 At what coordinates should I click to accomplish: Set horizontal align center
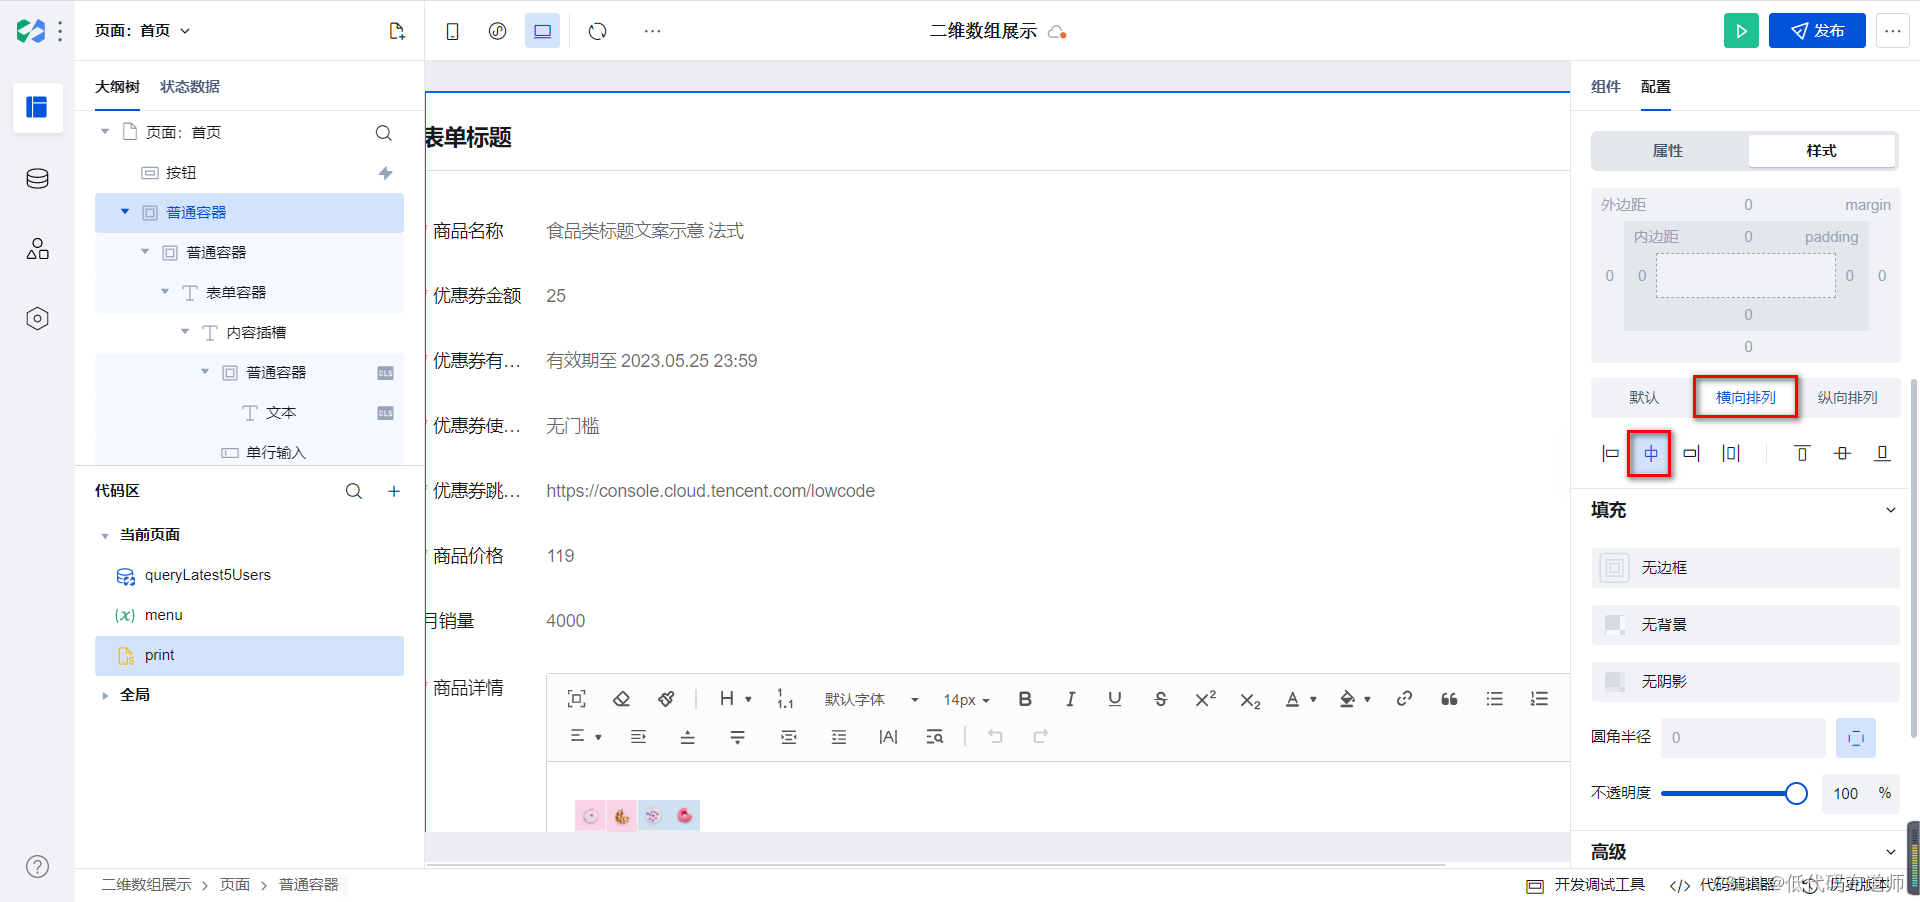pos(1650,454)
